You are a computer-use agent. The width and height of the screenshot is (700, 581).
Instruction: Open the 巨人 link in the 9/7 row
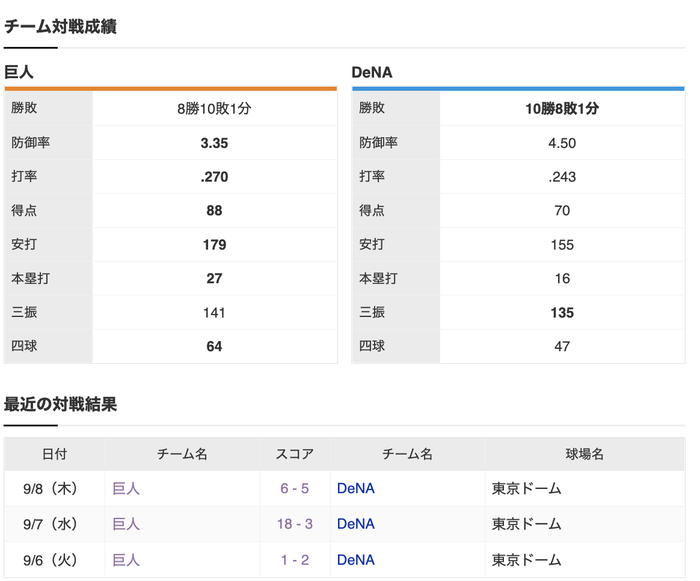(126, 524)
